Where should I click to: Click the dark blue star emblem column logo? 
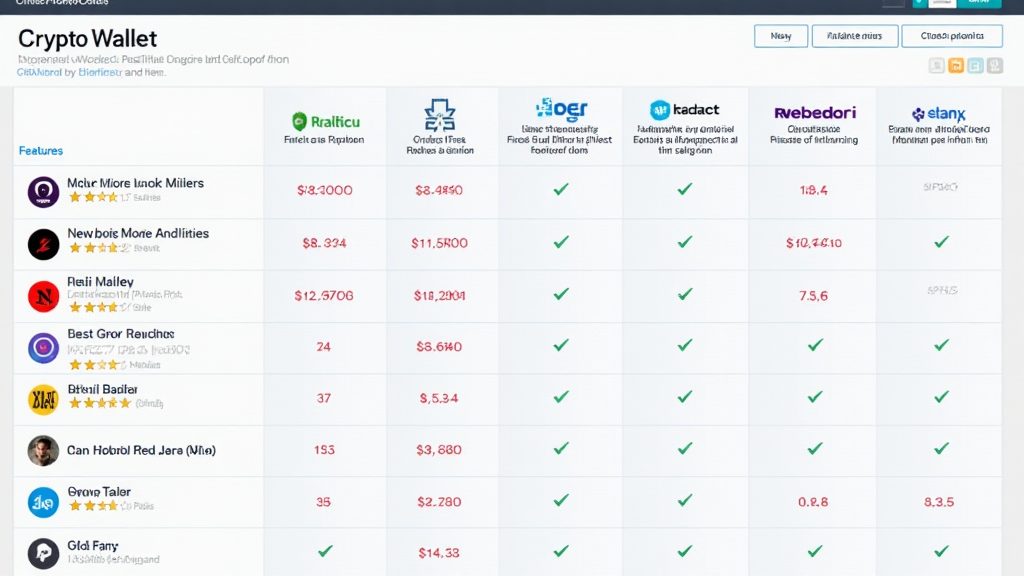pyautogui.click(x=440, y=115)
